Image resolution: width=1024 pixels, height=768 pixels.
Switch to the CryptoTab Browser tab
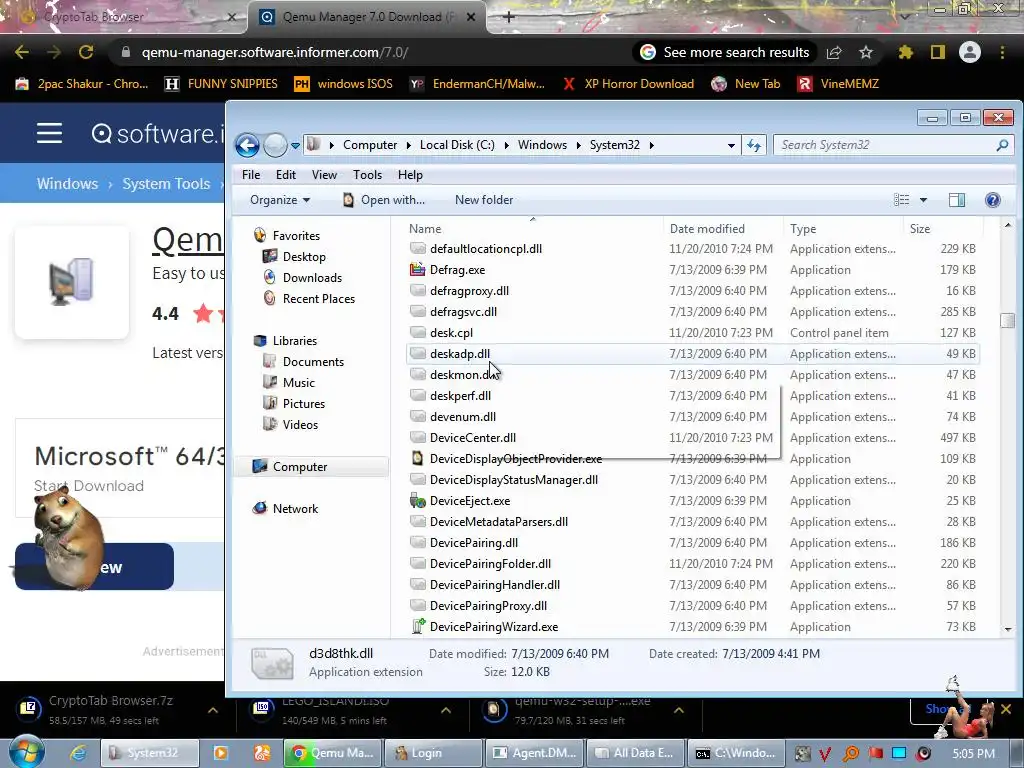(x=124, y=17)
